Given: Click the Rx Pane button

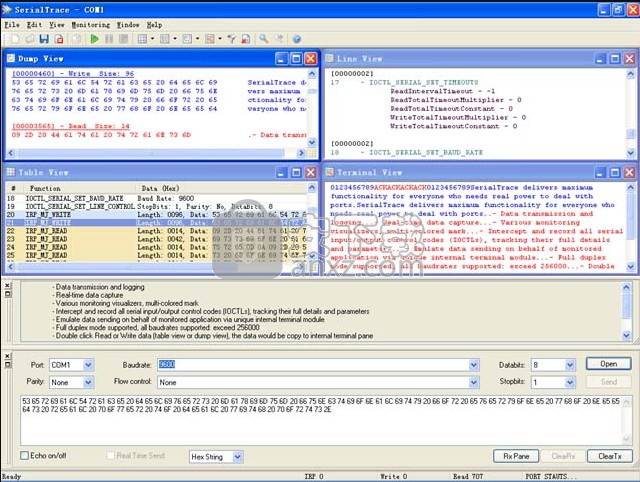Looking at the screenshot, I should 516,456.
